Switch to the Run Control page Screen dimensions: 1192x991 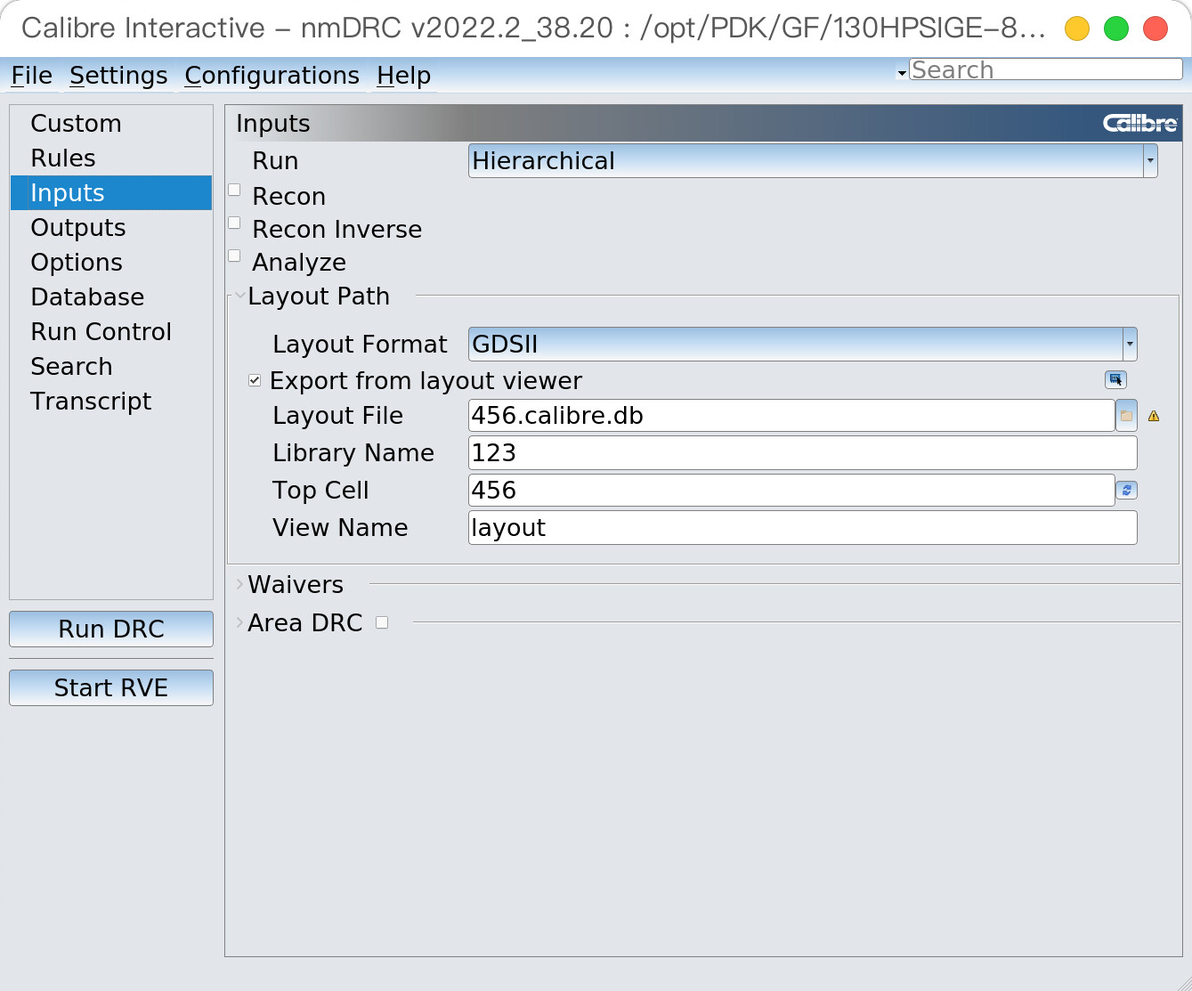point(111,331)
